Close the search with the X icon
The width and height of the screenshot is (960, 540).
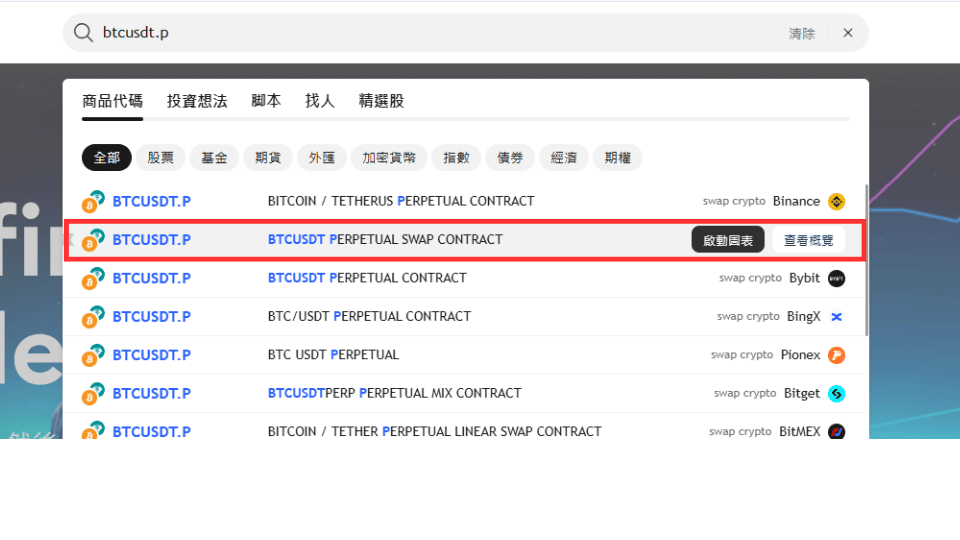(x=848, y=33)
